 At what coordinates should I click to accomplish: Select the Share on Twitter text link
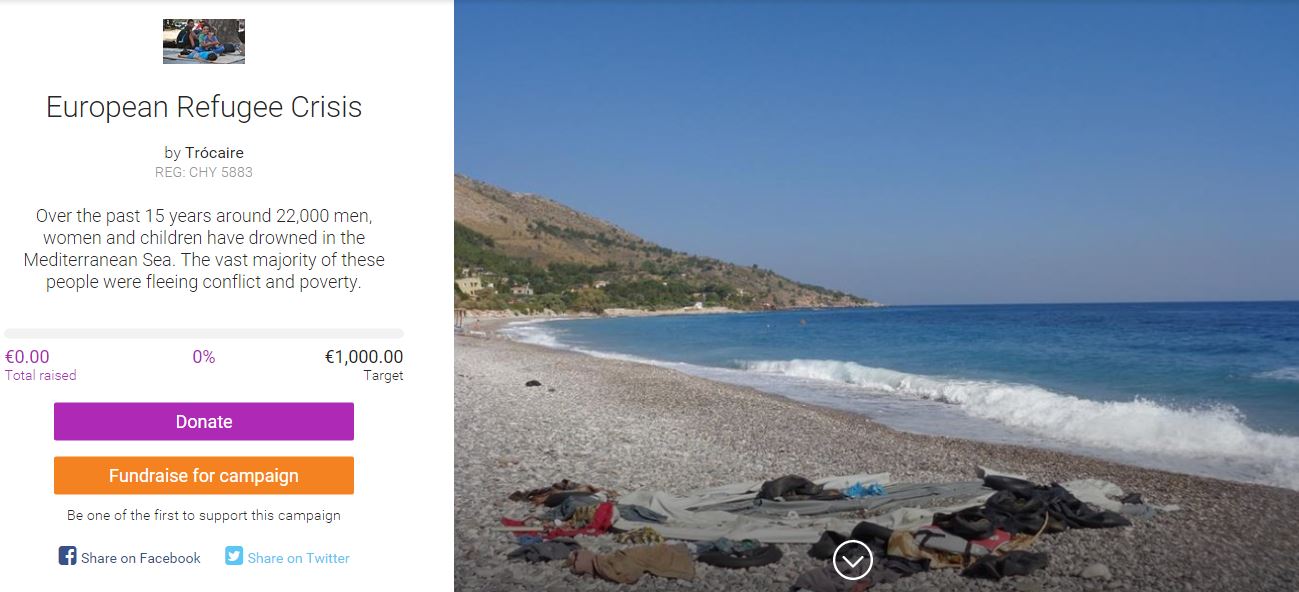coord(299,558)
